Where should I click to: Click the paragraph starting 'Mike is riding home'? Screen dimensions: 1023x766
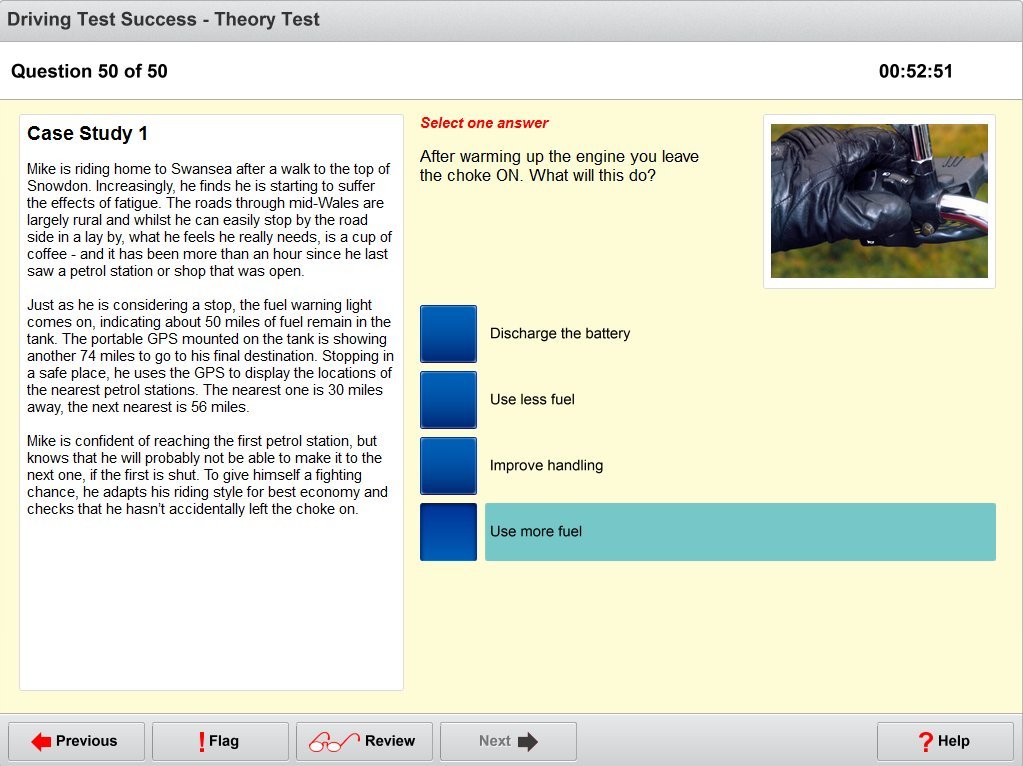pyautogui.click(x=209, y=220)
